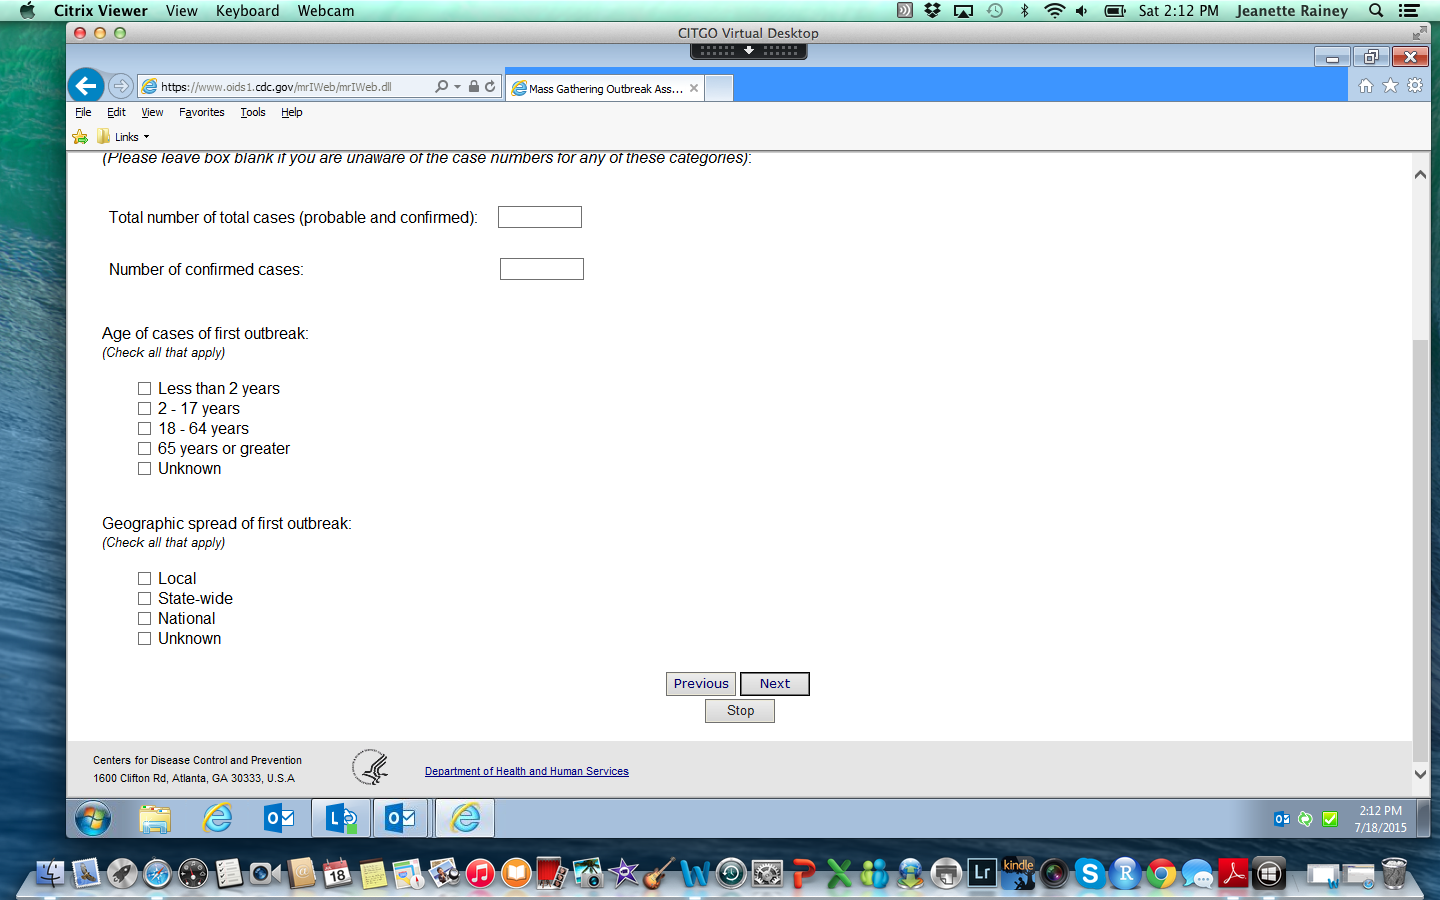Viewport: 1440px width, 900px height.
Task: Click the URL address field
Action: 285,87
